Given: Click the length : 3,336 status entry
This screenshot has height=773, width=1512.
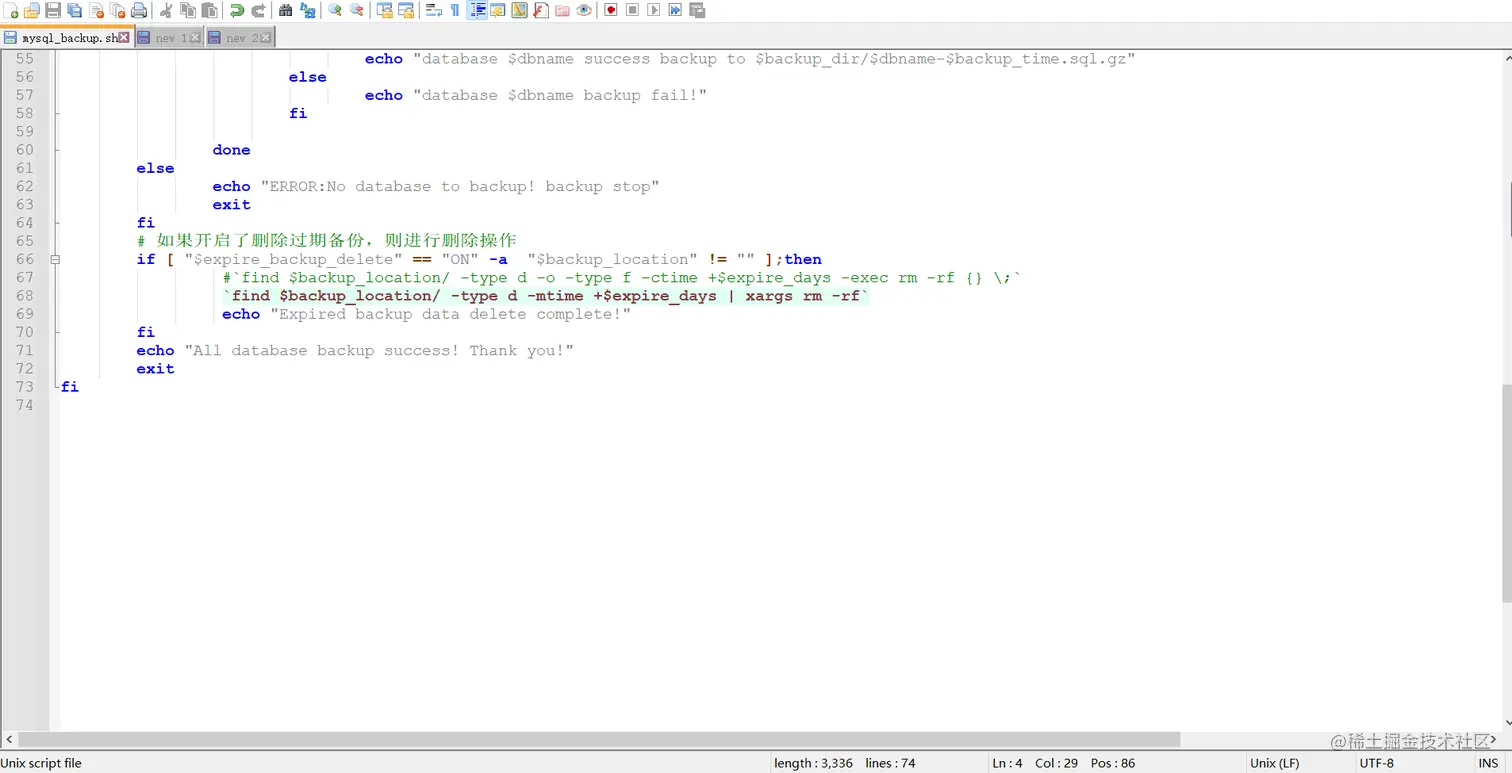Looking at the screenshot, I should (x=813, y=763).
